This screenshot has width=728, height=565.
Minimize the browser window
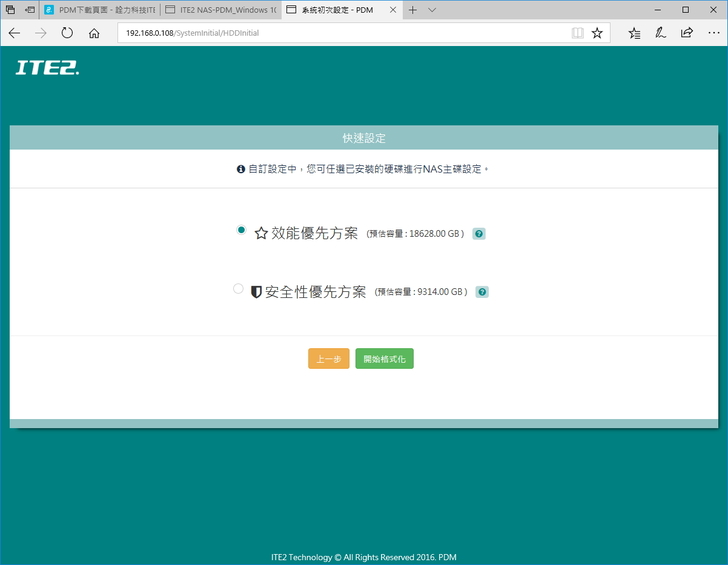657,10
